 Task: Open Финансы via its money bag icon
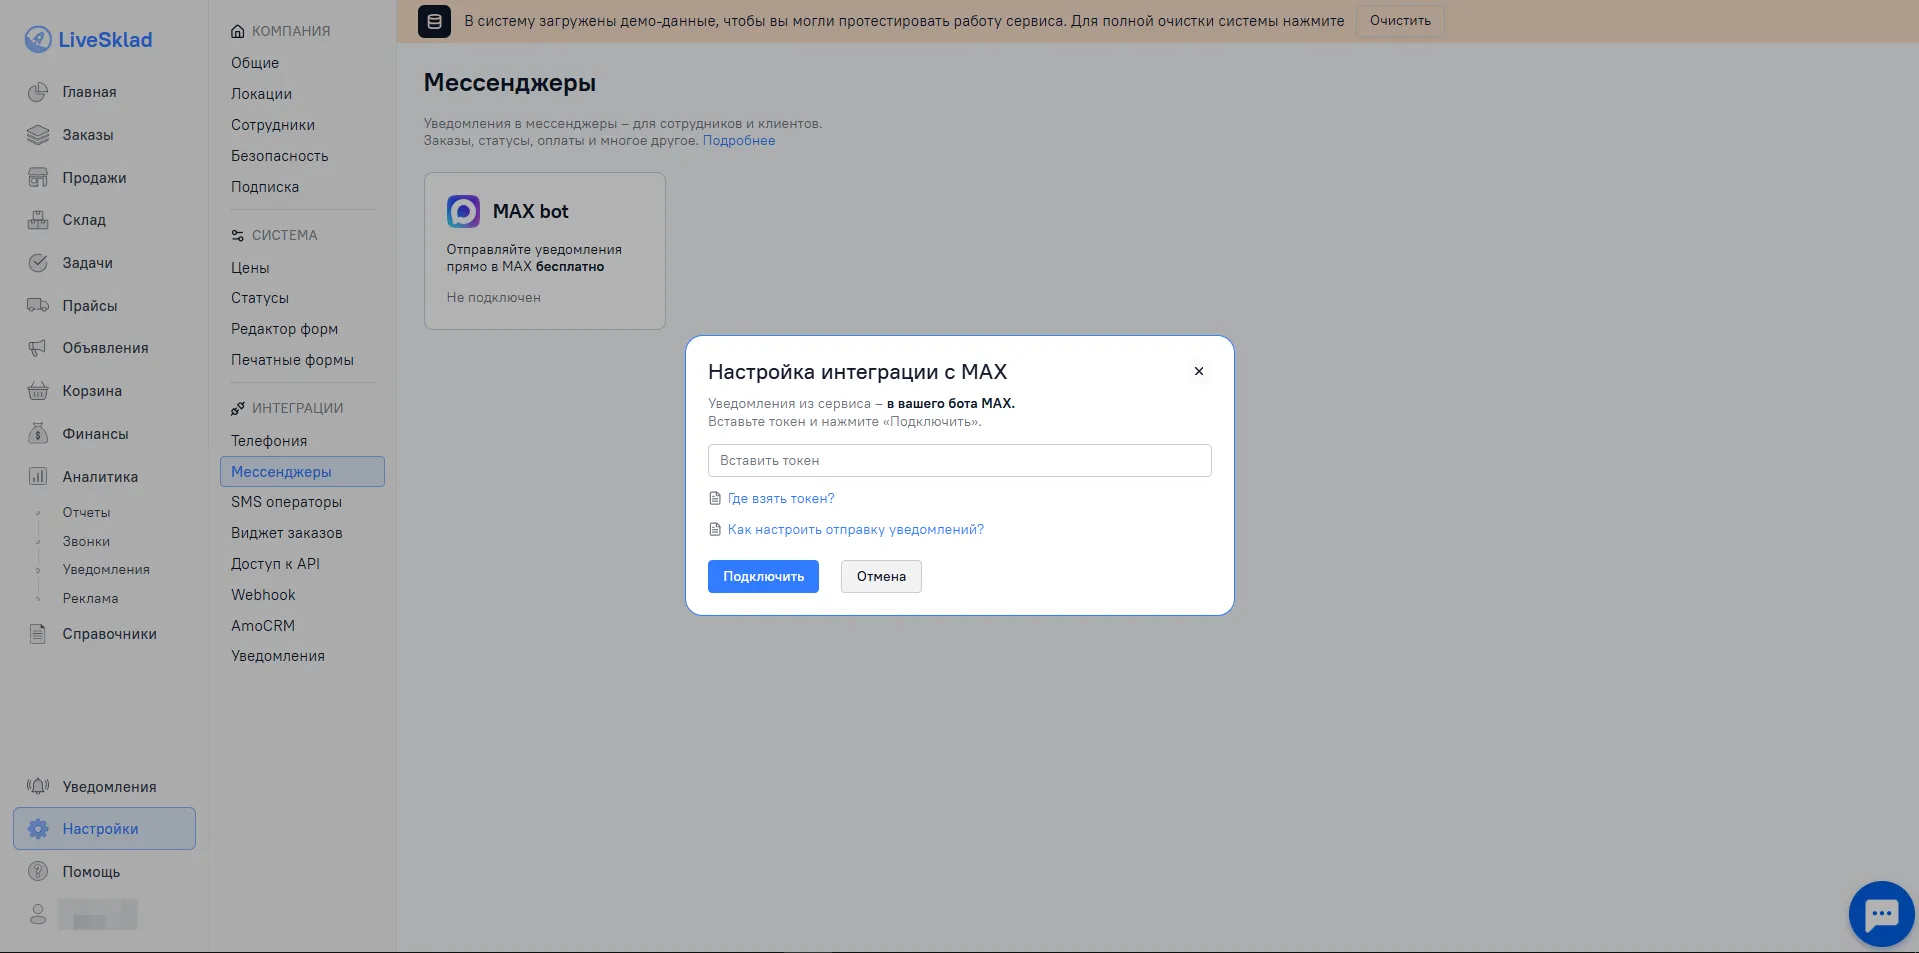point(38,434)
